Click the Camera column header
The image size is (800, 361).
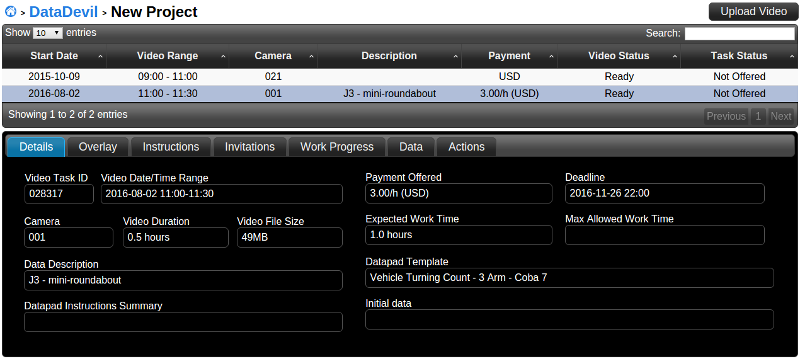click(273, 56)
